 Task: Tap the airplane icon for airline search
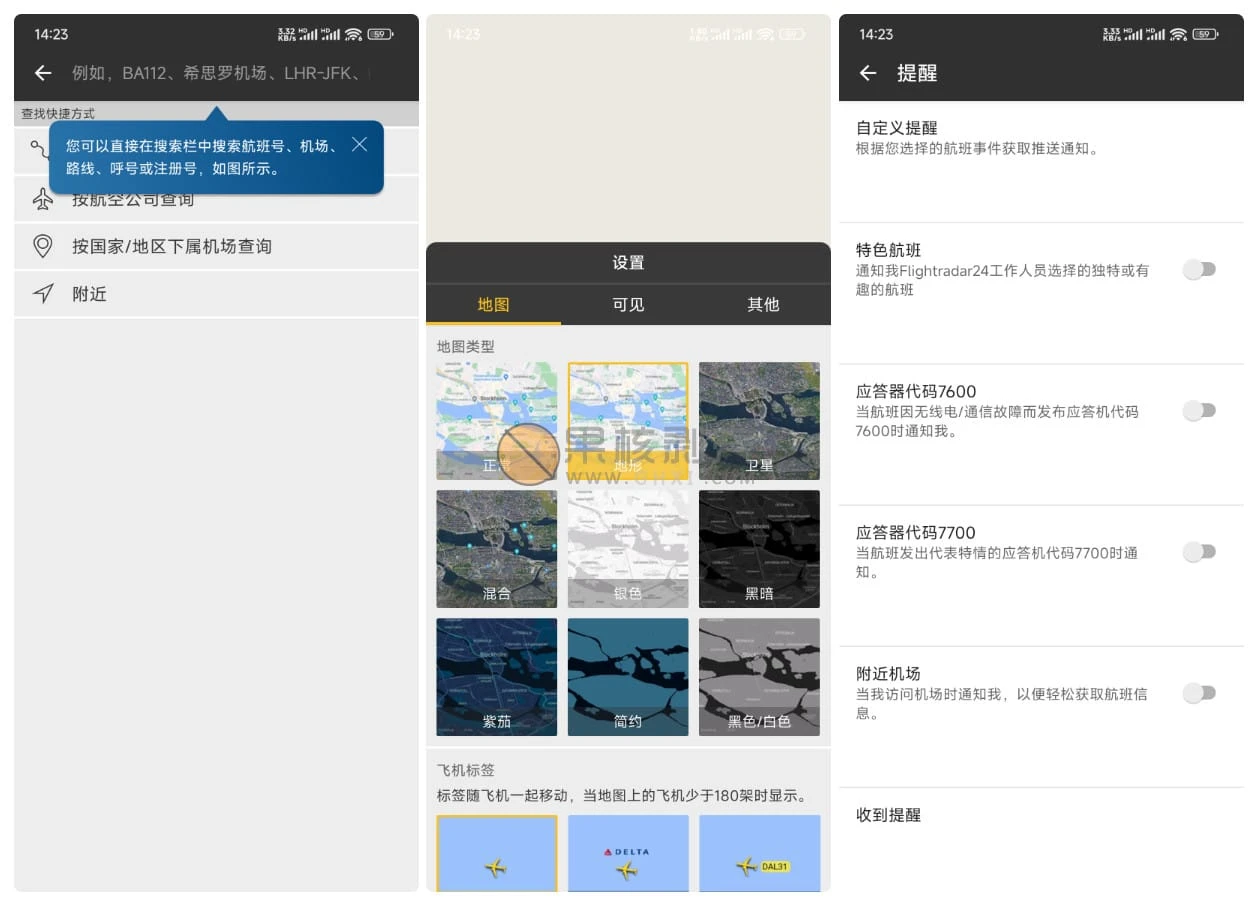(43, 199)
